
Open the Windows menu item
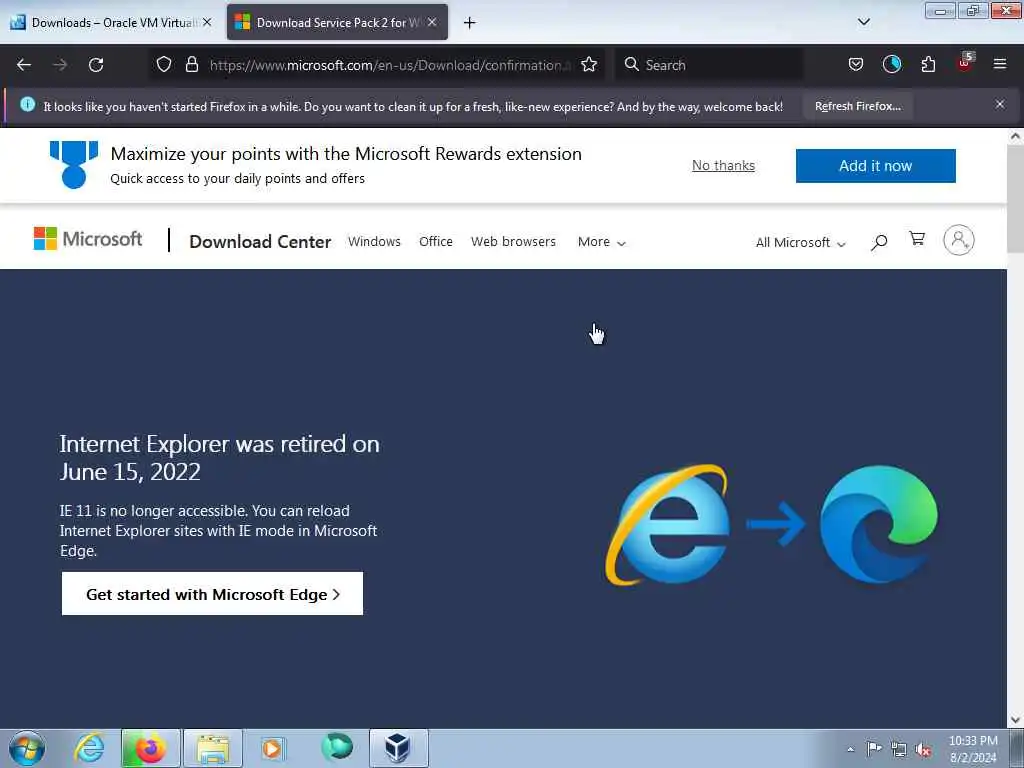[374, 242]
